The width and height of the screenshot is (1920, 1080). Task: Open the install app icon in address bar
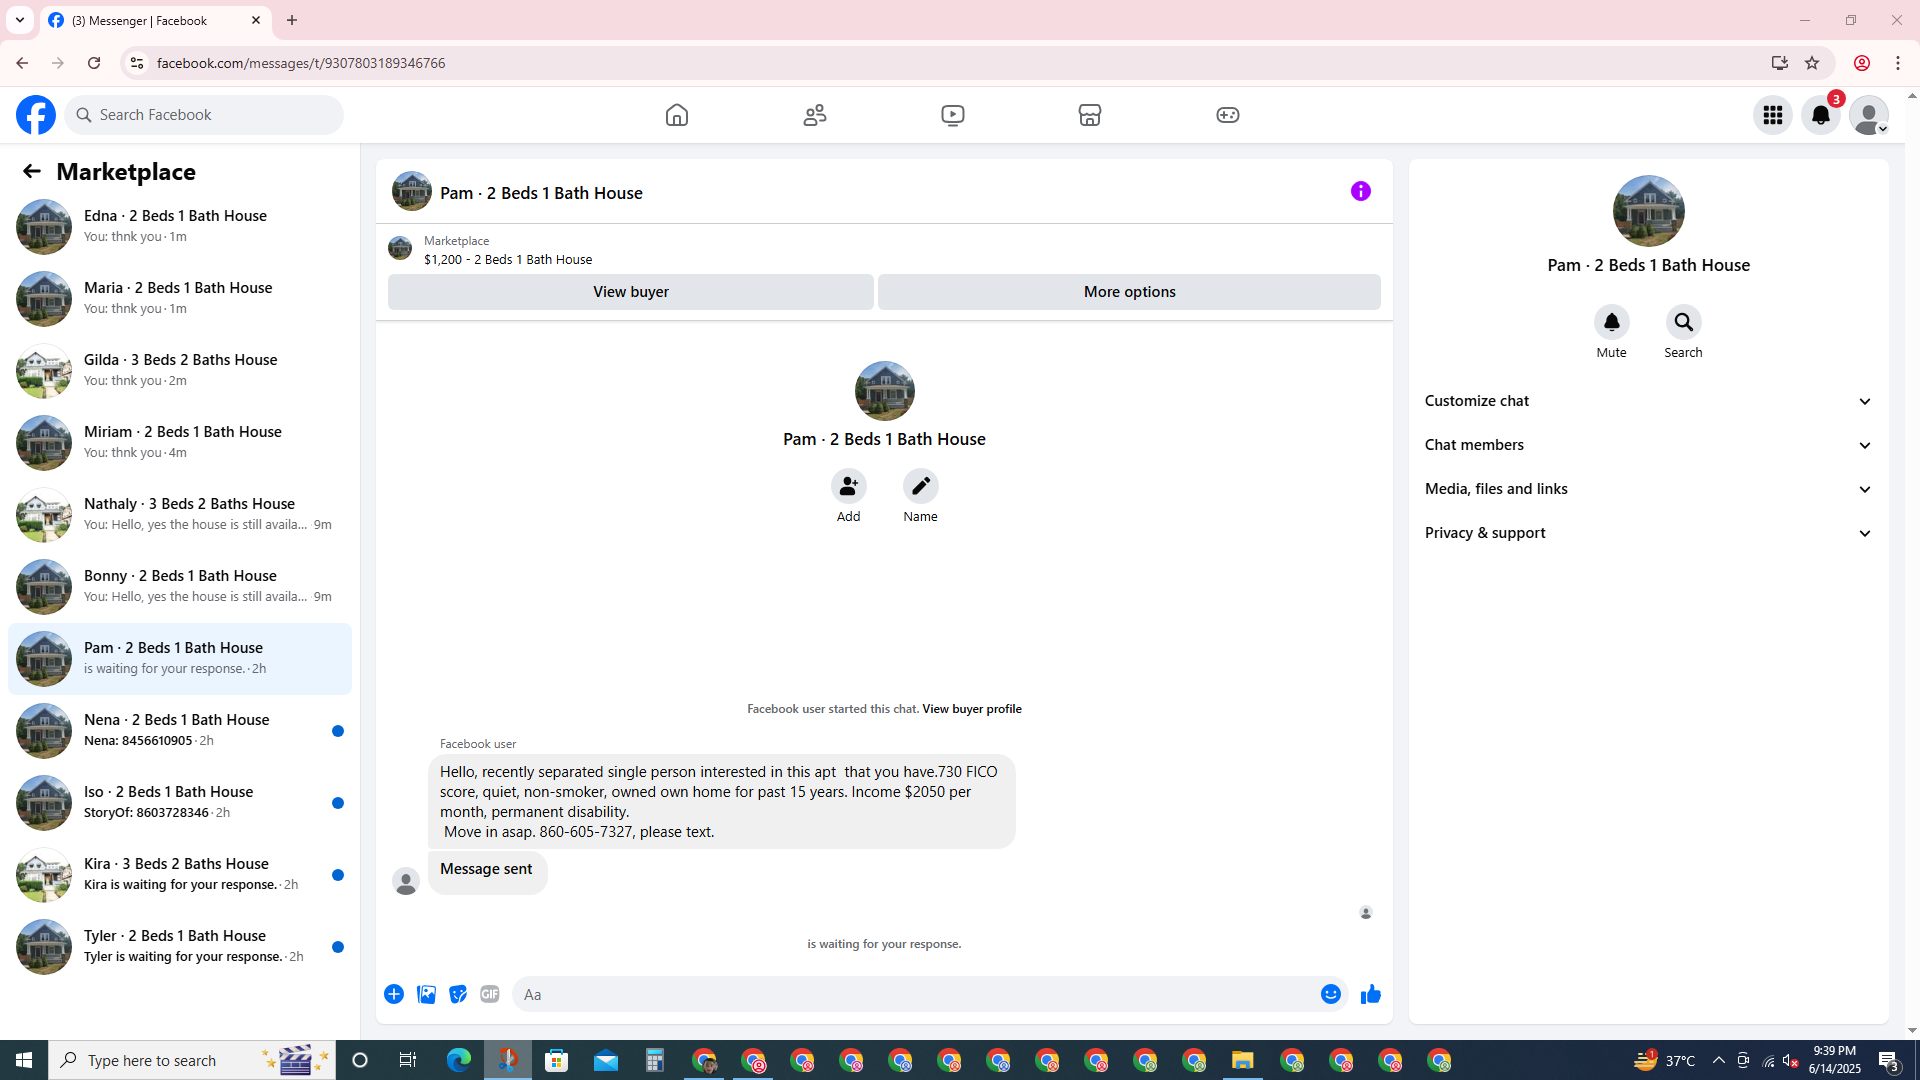[x=1779, y=63]
